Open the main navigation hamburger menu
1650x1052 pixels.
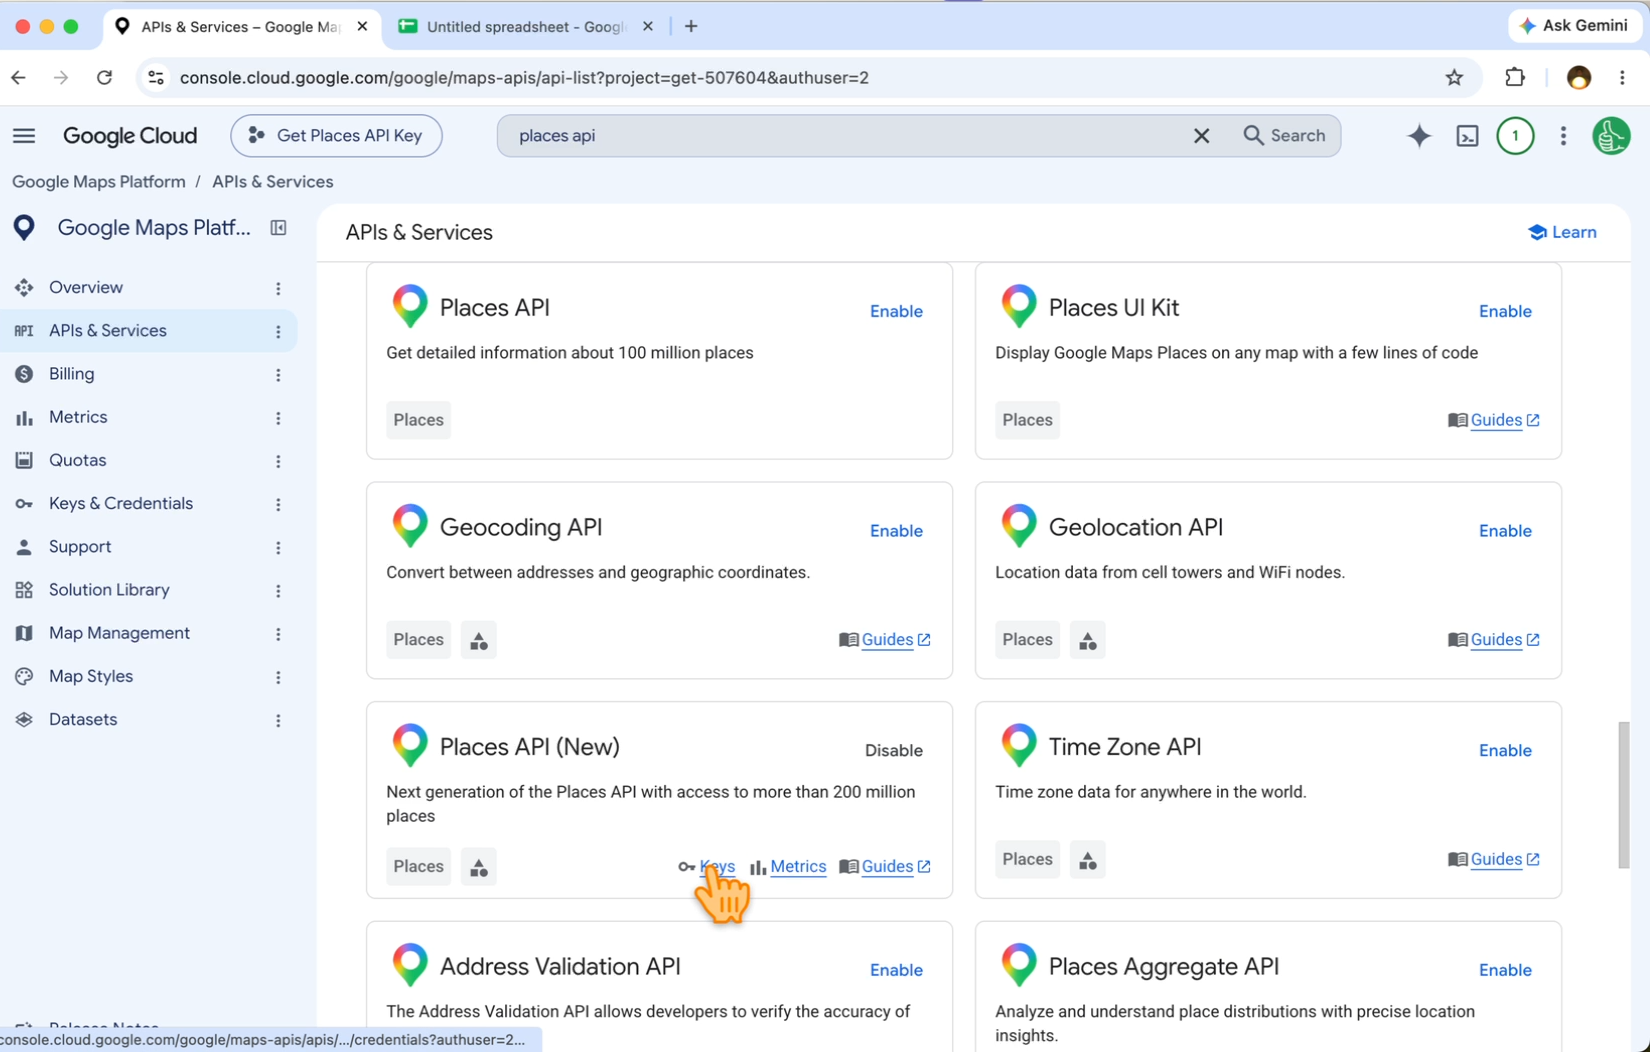[x=24, y=135]
